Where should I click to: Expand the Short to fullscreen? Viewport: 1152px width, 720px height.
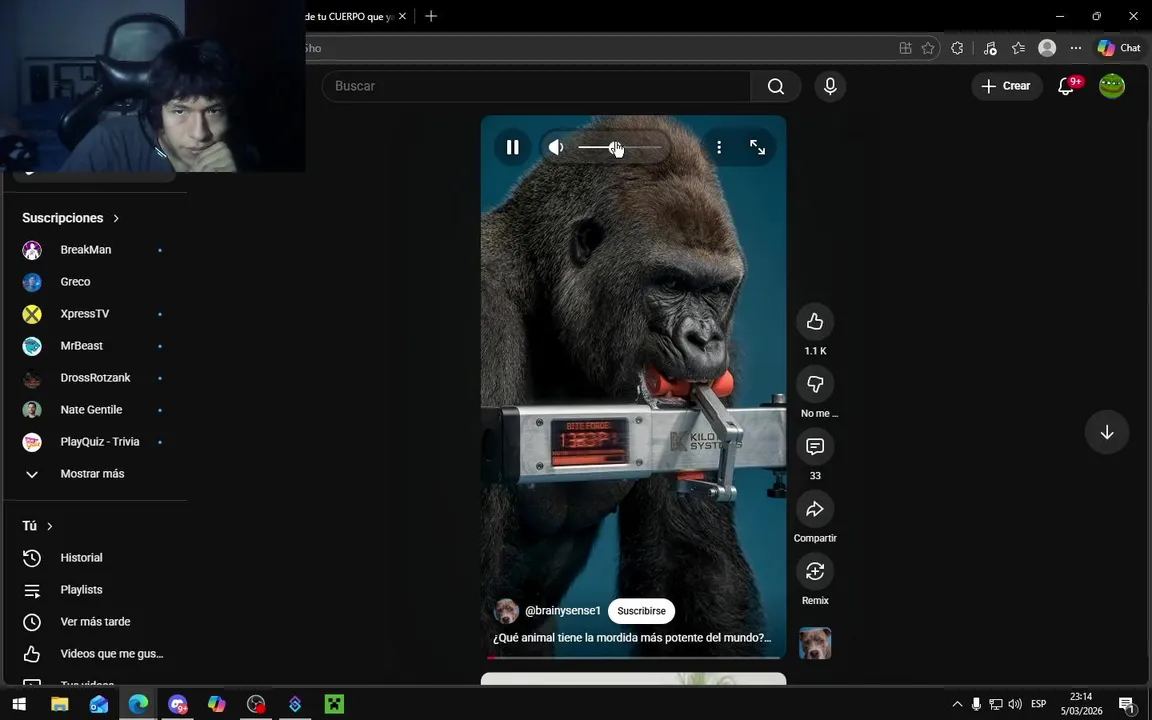[757, 148]
